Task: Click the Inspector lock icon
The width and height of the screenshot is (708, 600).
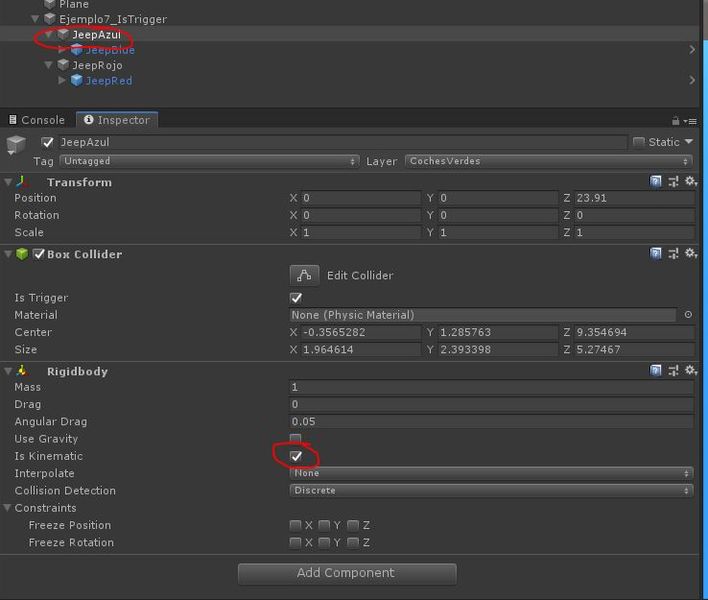Action: (675, 121)
